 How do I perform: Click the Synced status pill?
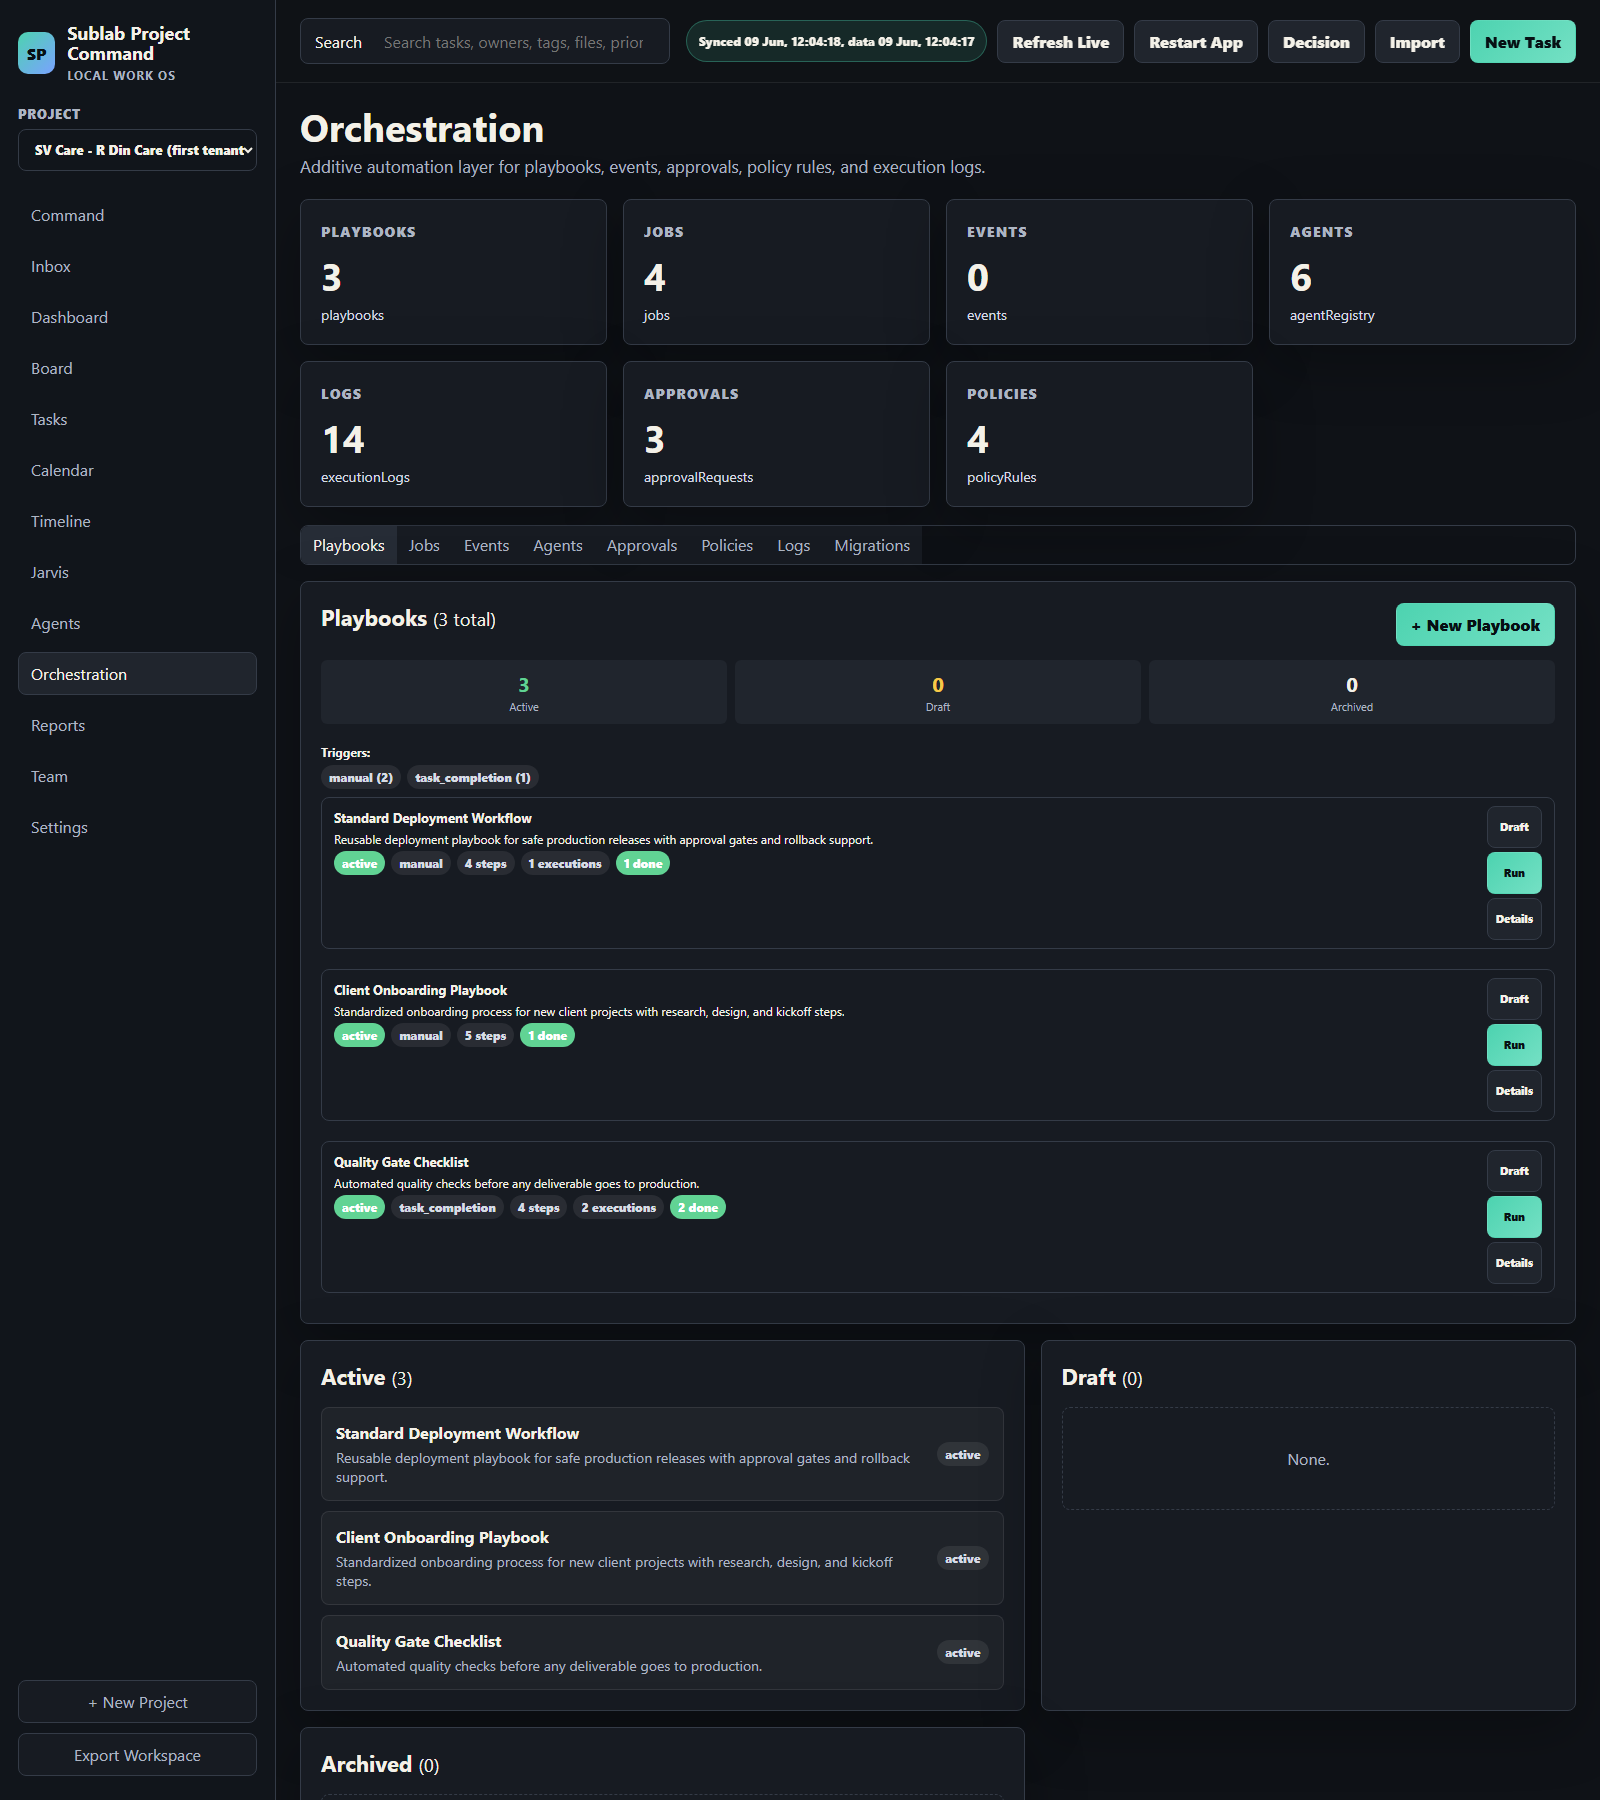point(836,42)
